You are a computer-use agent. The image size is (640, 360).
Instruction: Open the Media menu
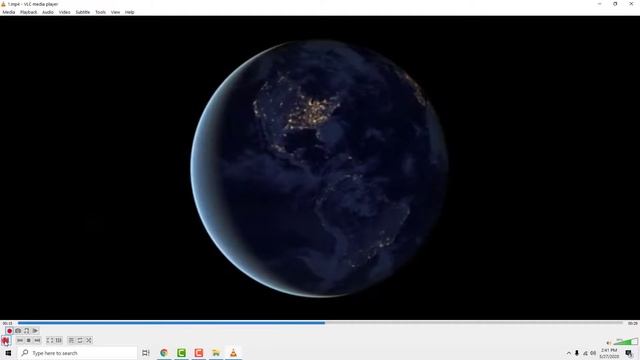tap(9, 12)
